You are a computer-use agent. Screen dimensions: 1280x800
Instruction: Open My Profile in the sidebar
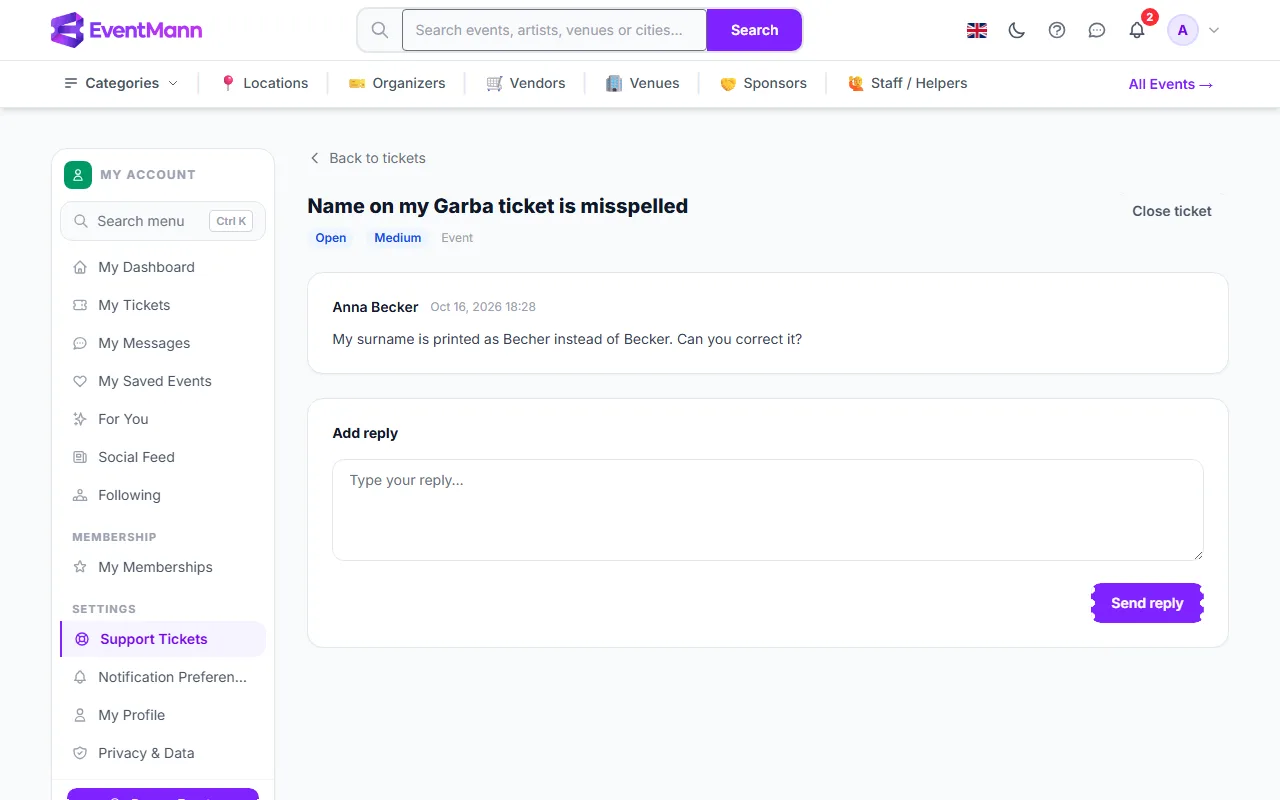(x=163, y=715)
